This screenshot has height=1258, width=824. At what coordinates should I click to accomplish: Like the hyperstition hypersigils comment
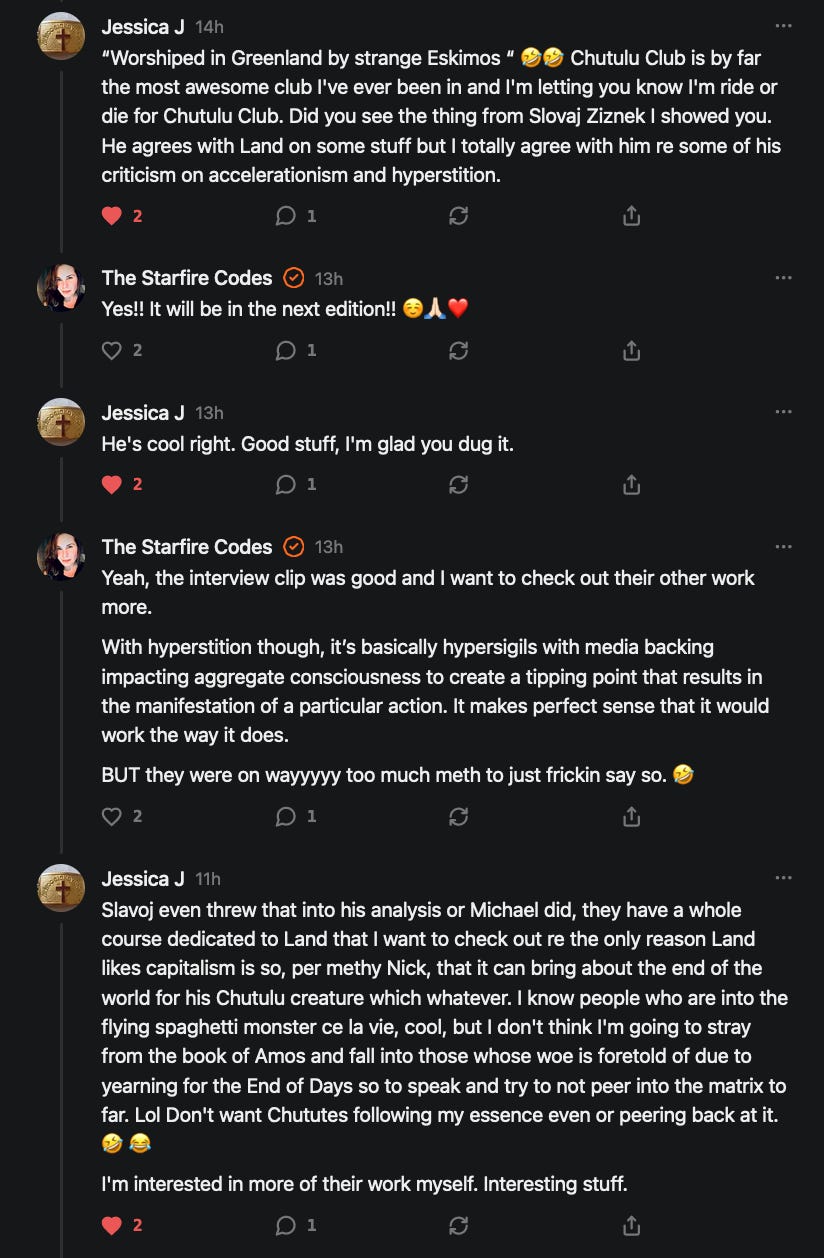click(113, 817)
